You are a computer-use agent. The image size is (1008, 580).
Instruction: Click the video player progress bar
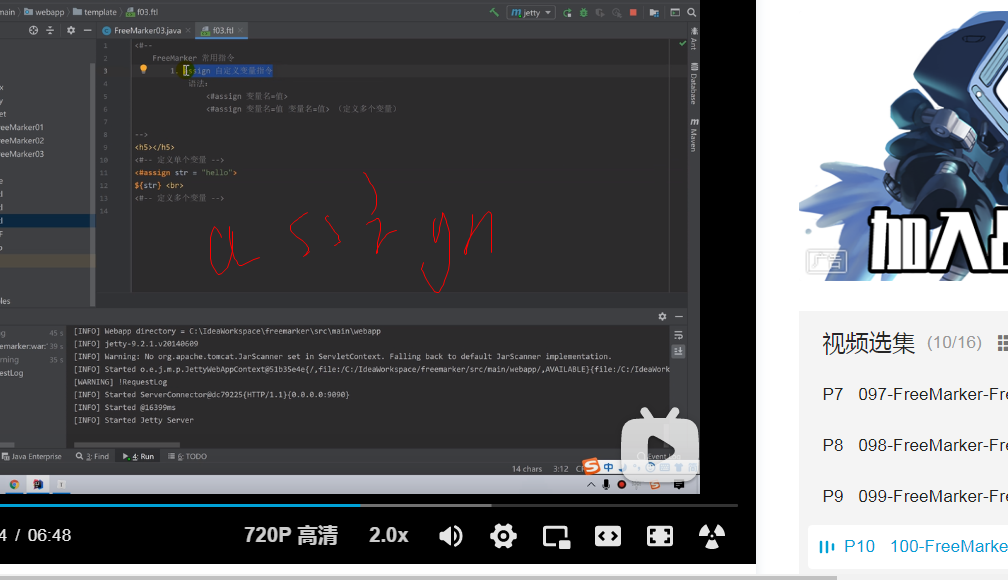pos(369,505)
